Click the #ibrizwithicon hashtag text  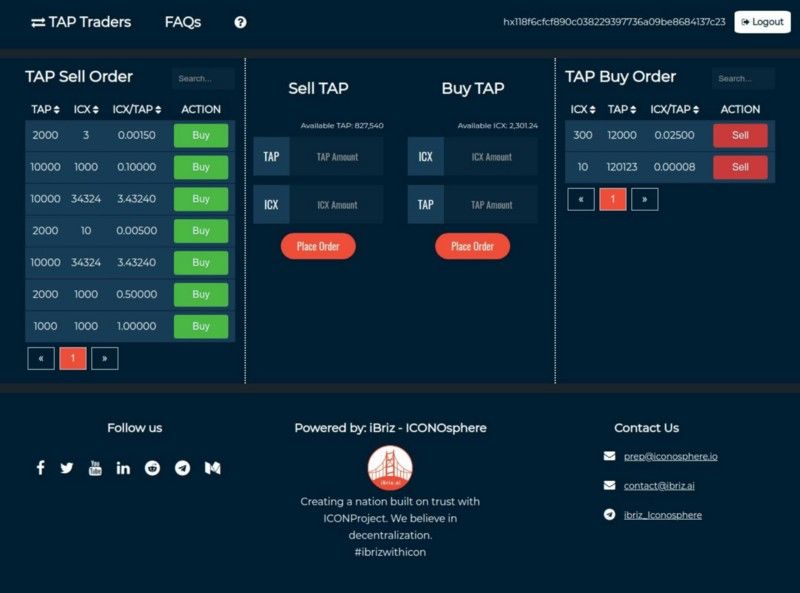(x=390, y=552)
